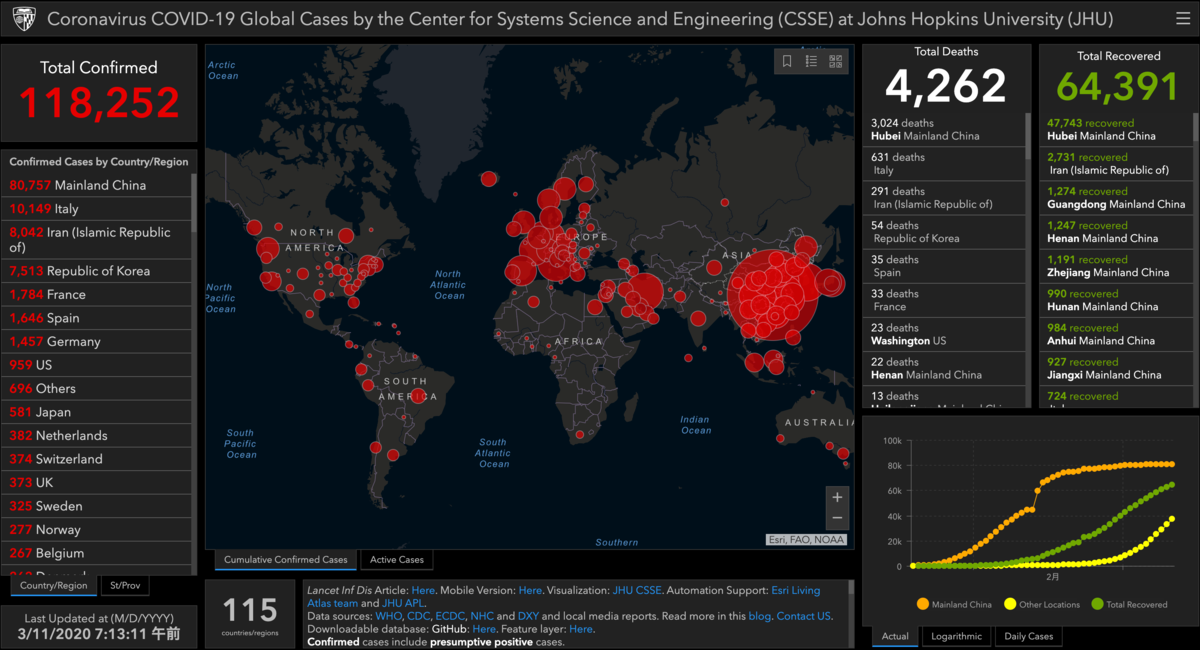Click '631 deaths Italy' entry
Screen dimensions: 1200x650
coord(944,164)
